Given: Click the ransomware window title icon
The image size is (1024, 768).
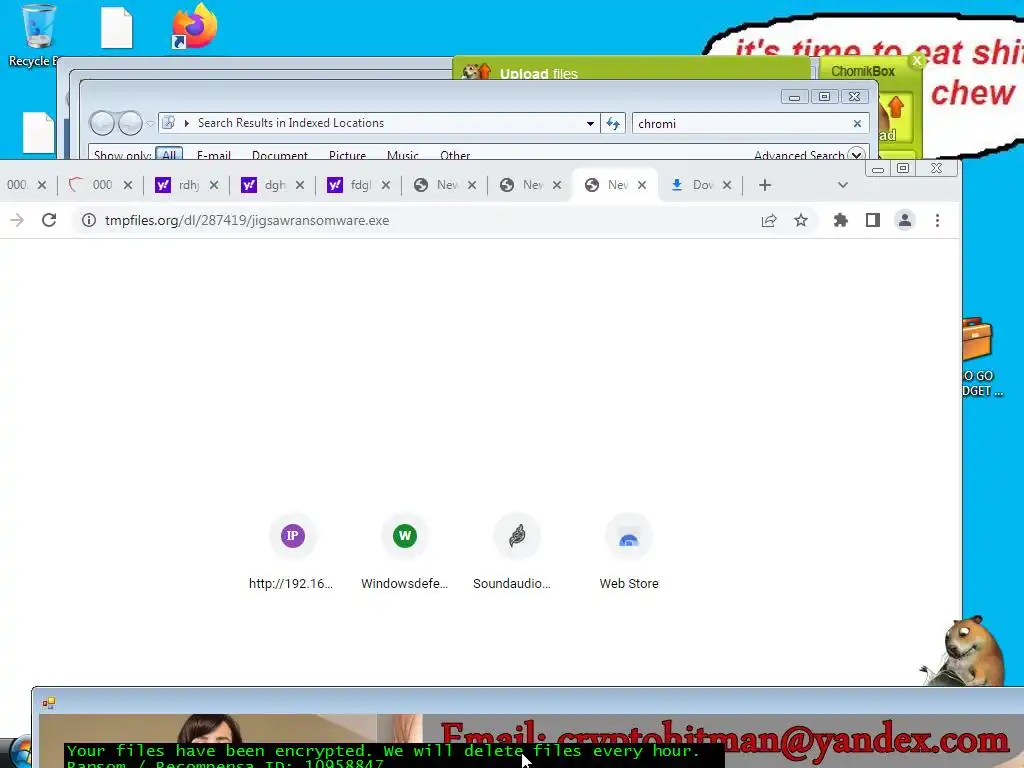Looking at the screenshot, I should [48, 703].
